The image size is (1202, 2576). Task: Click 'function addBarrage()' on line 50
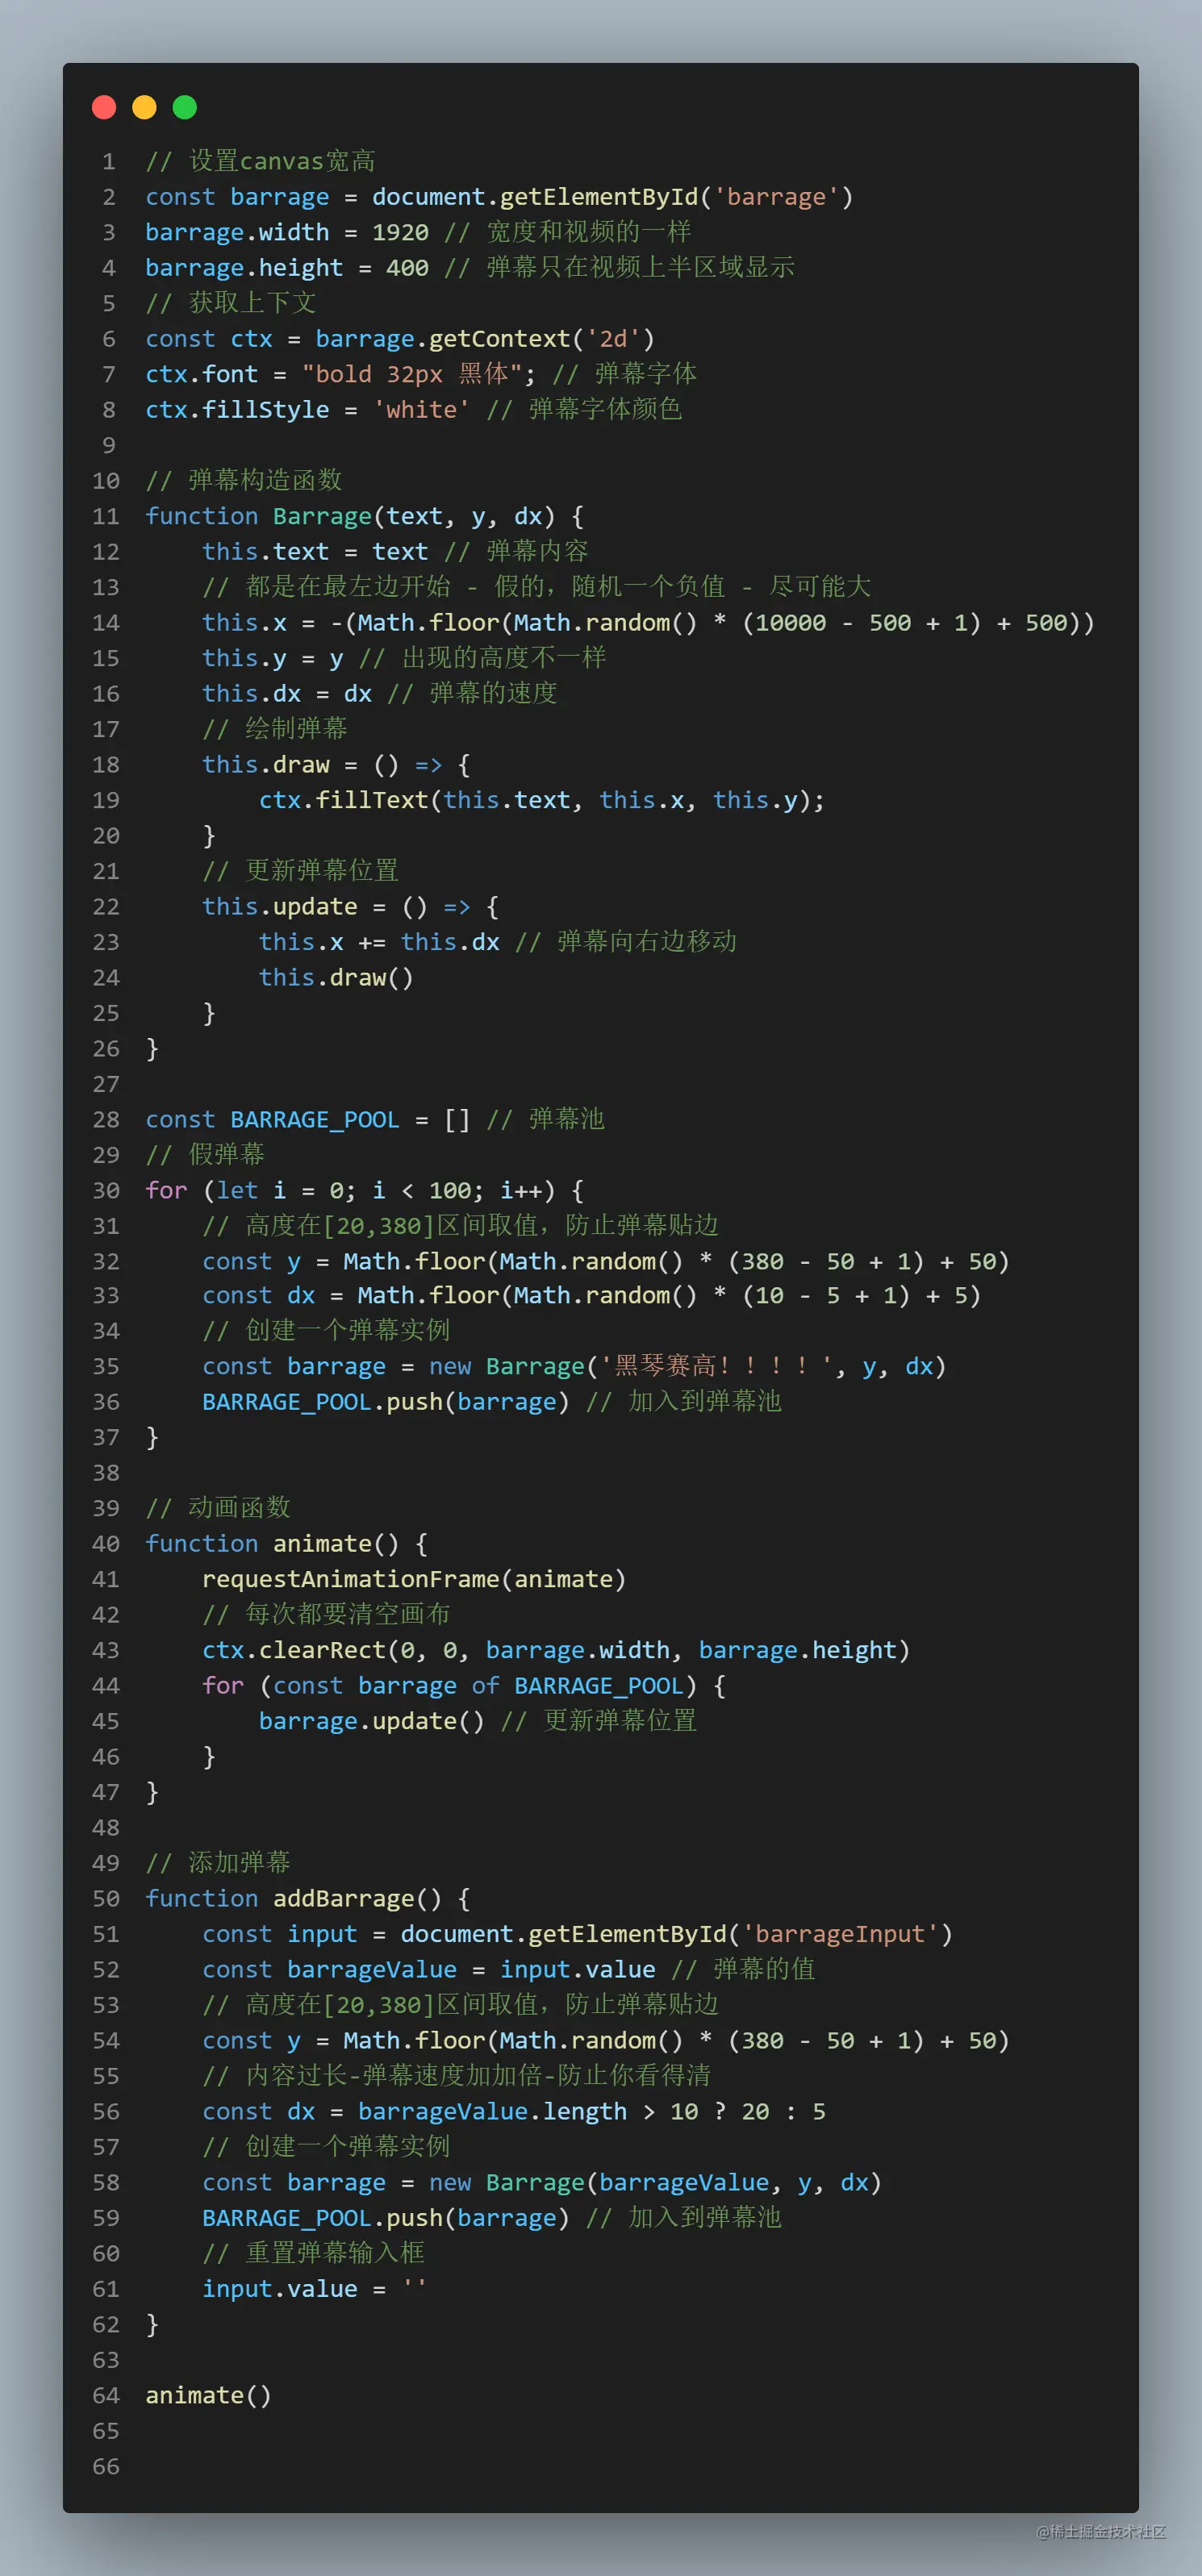tap(294, 1899)
